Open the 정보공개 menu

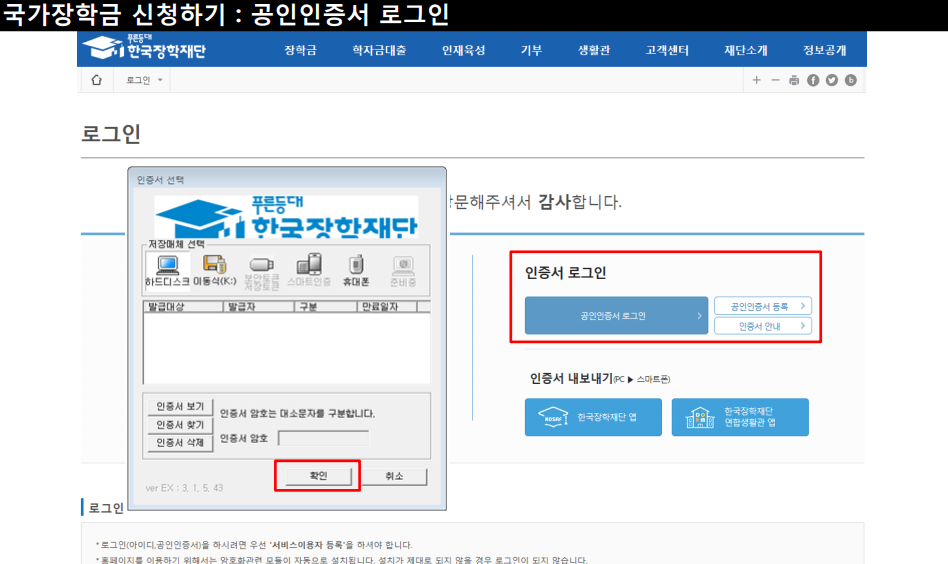[825, 50]
